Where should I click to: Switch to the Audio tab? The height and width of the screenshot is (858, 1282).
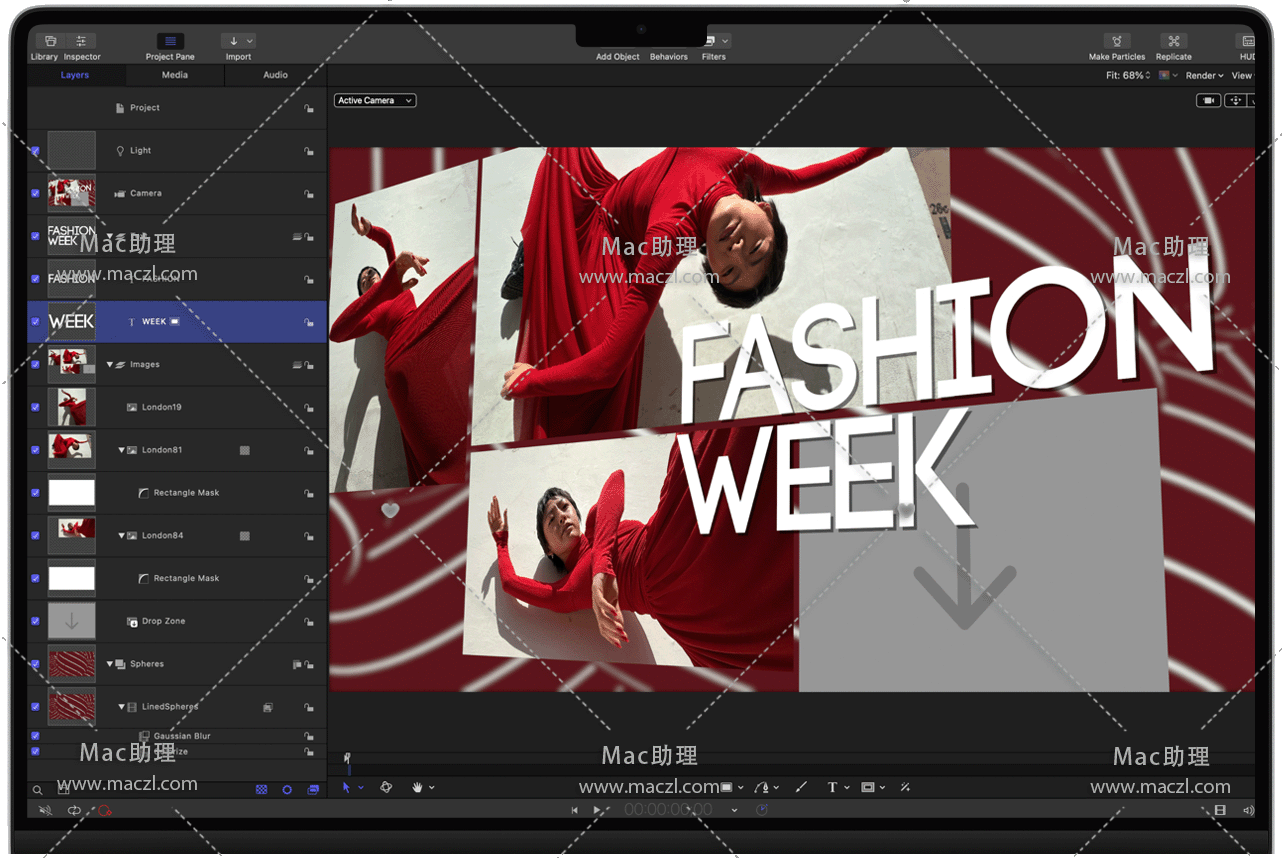point(275,75)
